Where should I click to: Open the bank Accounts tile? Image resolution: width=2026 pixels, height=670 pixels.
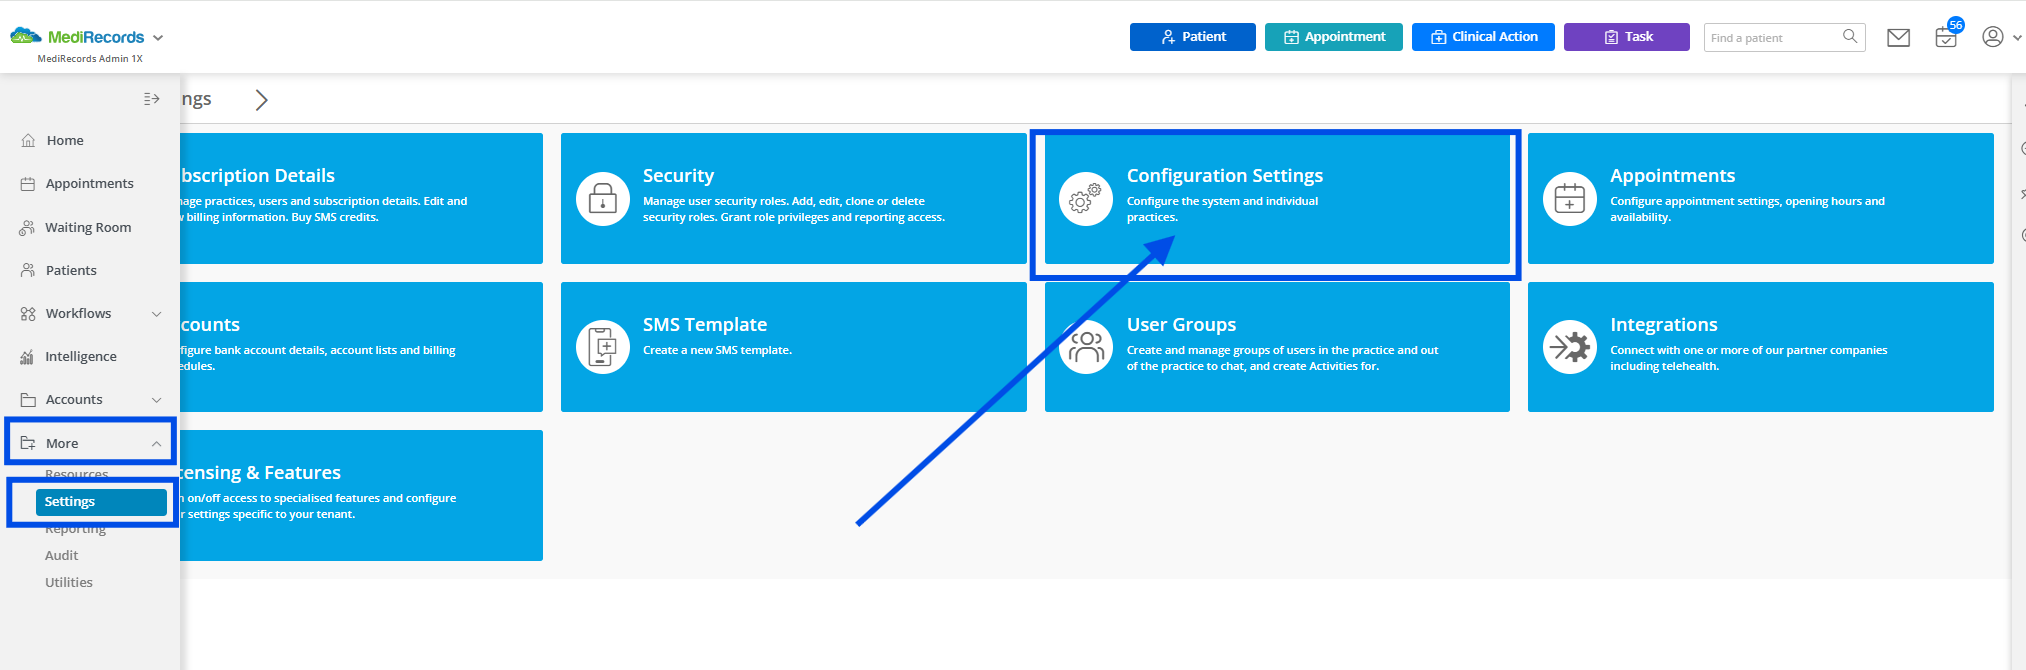point(361,347)
